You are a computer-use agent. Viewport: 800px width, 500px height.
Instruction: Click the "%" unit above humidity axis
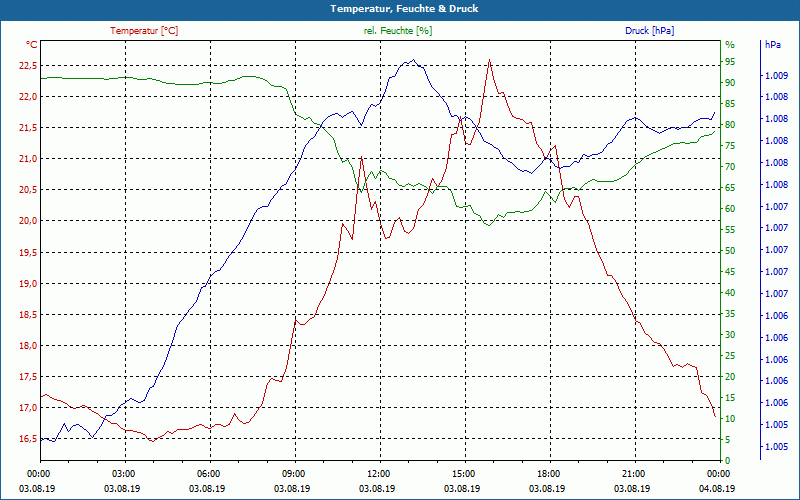[x=730, y=44]
